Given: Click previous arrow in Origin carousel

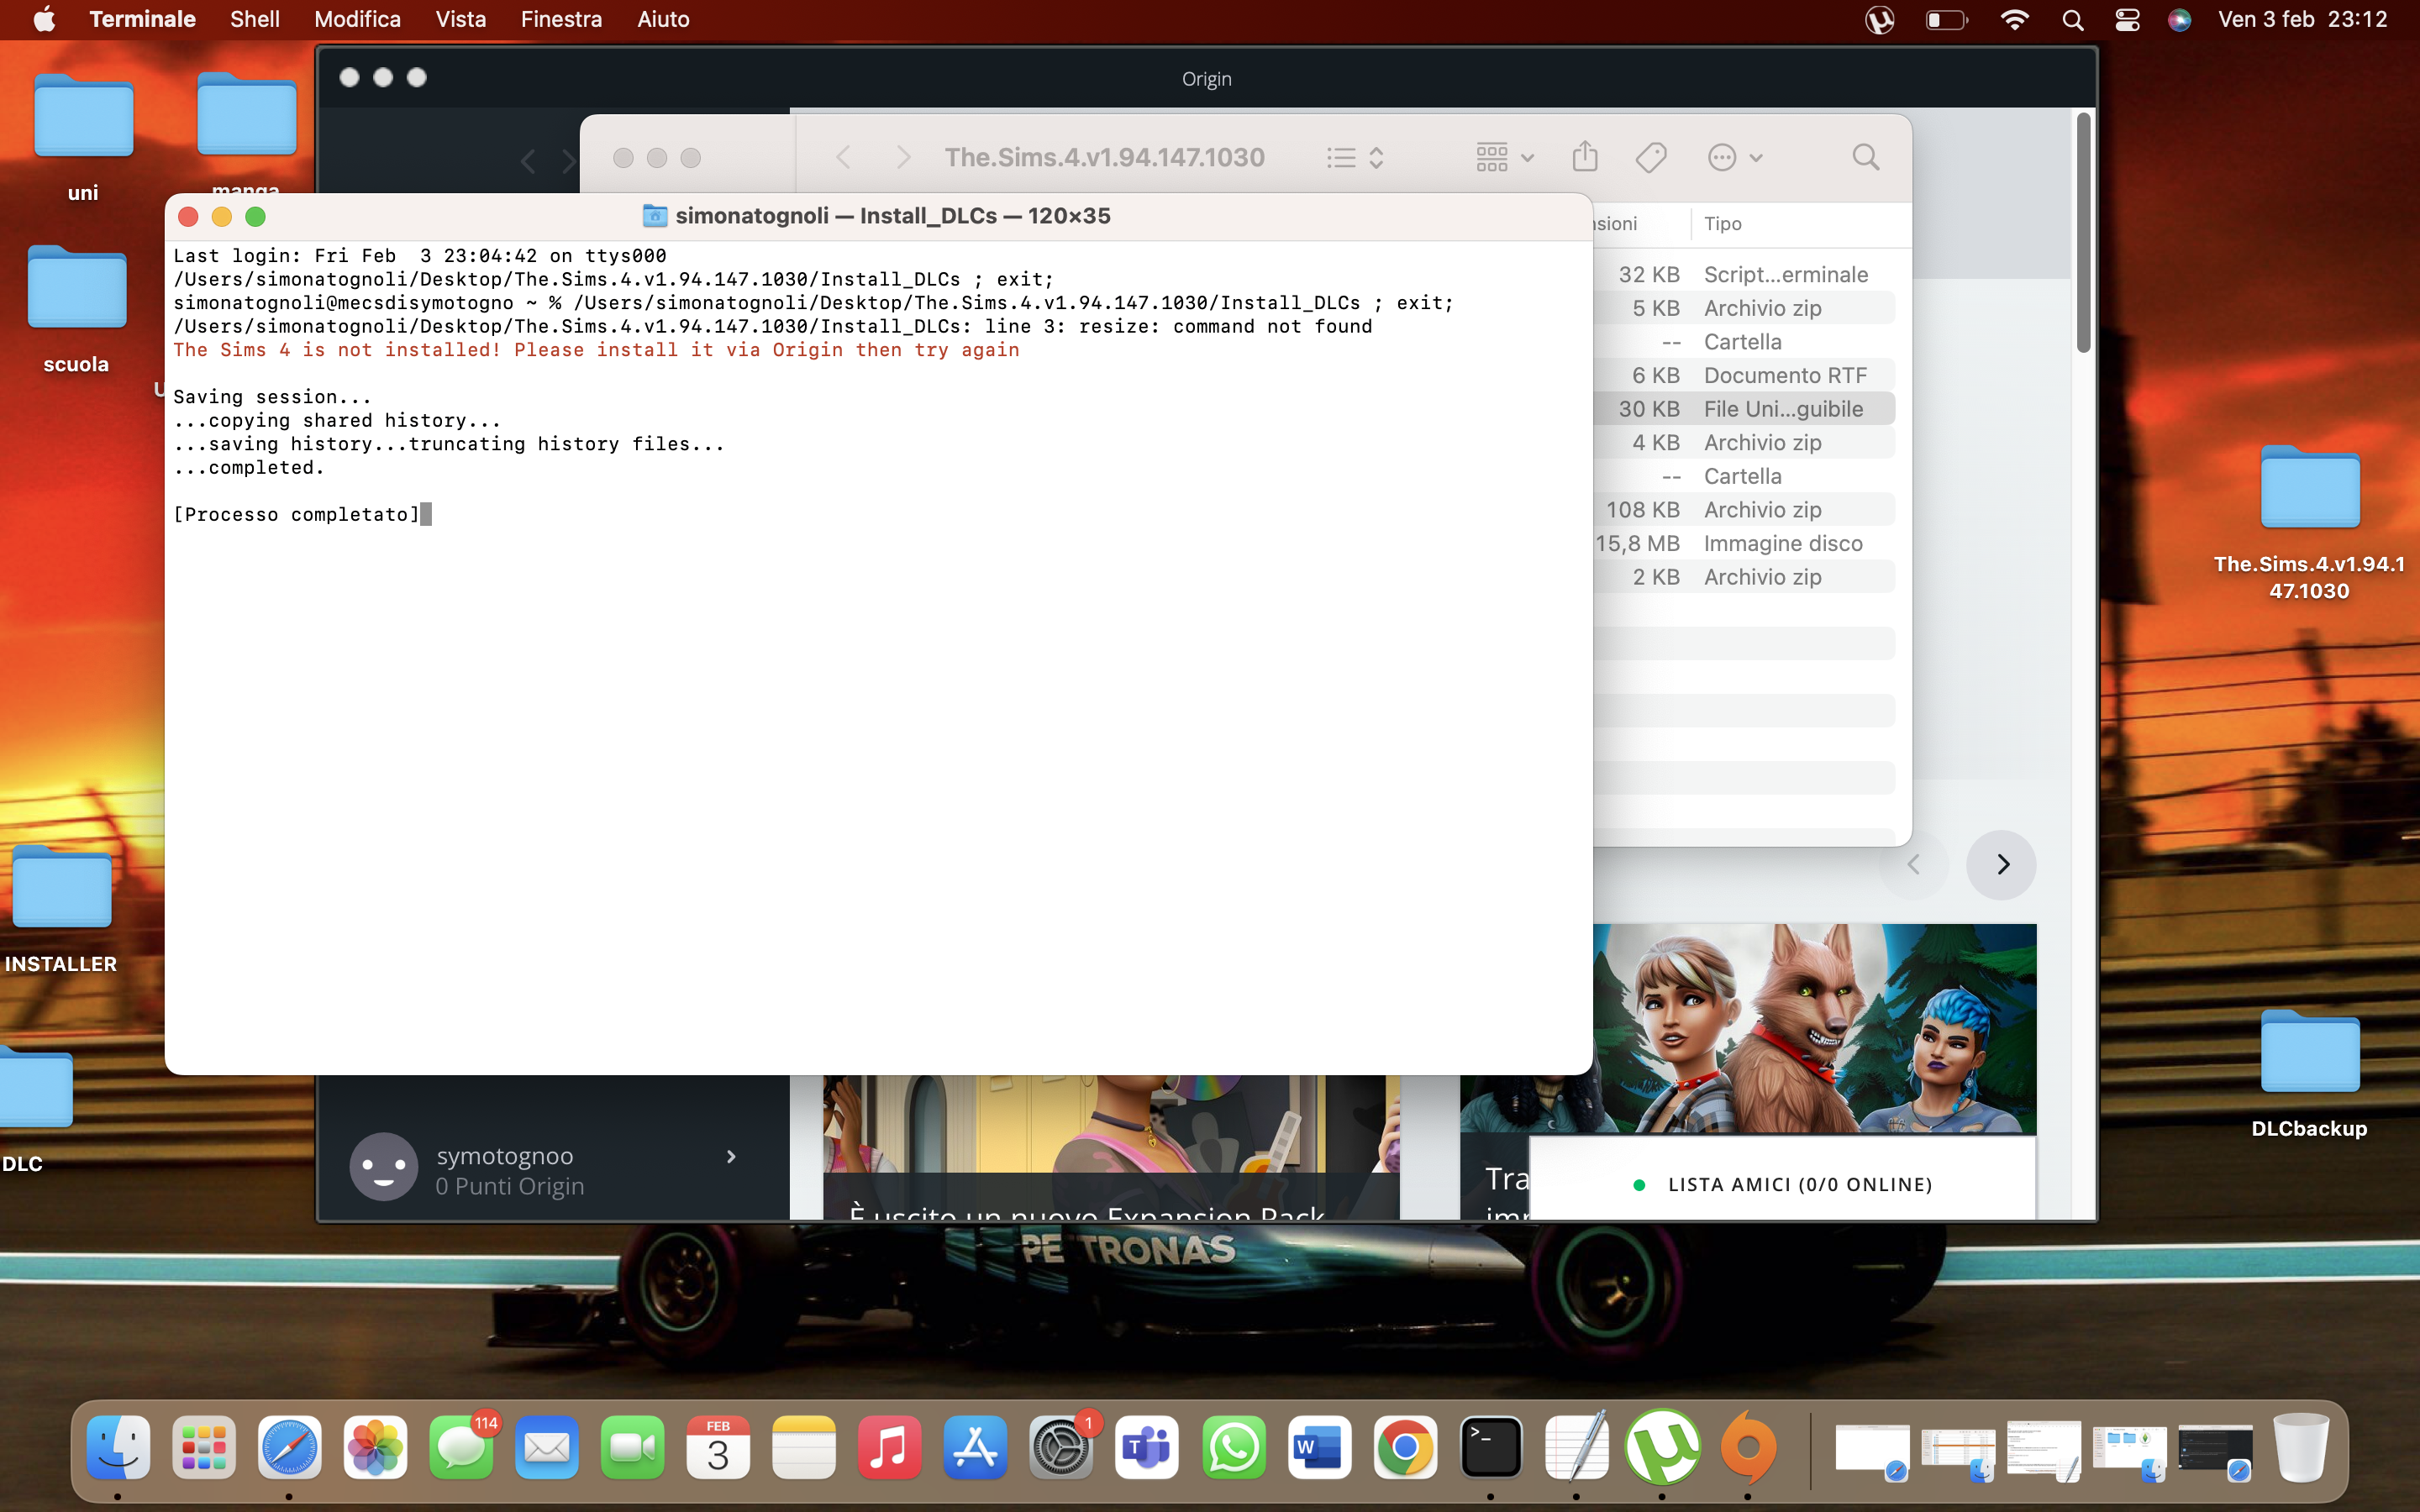Looking at the screenshot, I should 1914,864.
